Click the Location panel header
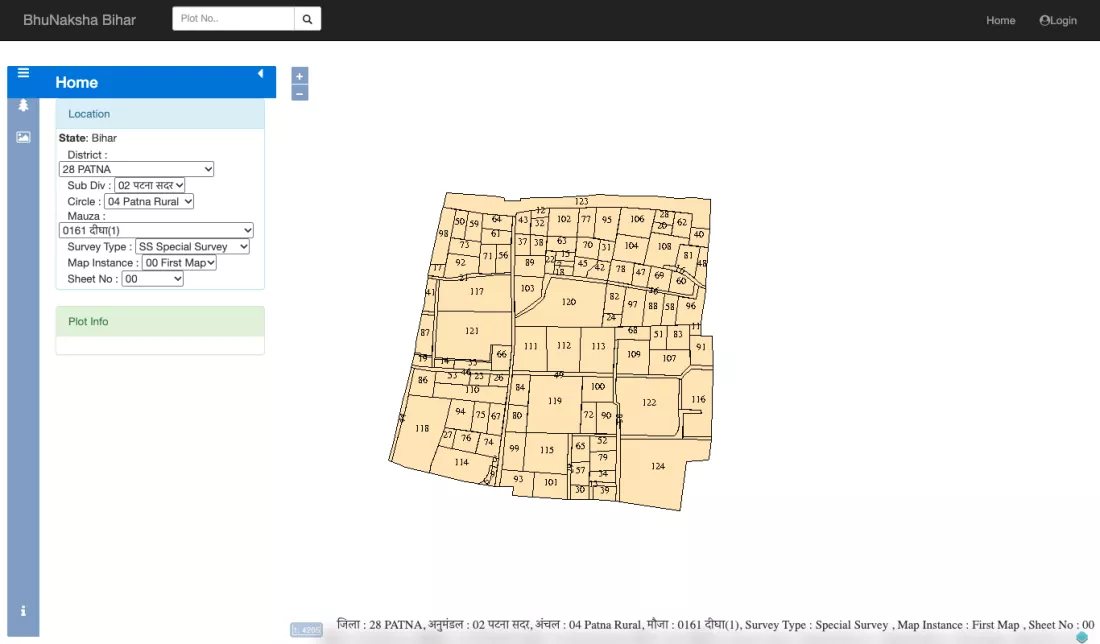This screenshot has width=1100, height=644. point(160,114)
